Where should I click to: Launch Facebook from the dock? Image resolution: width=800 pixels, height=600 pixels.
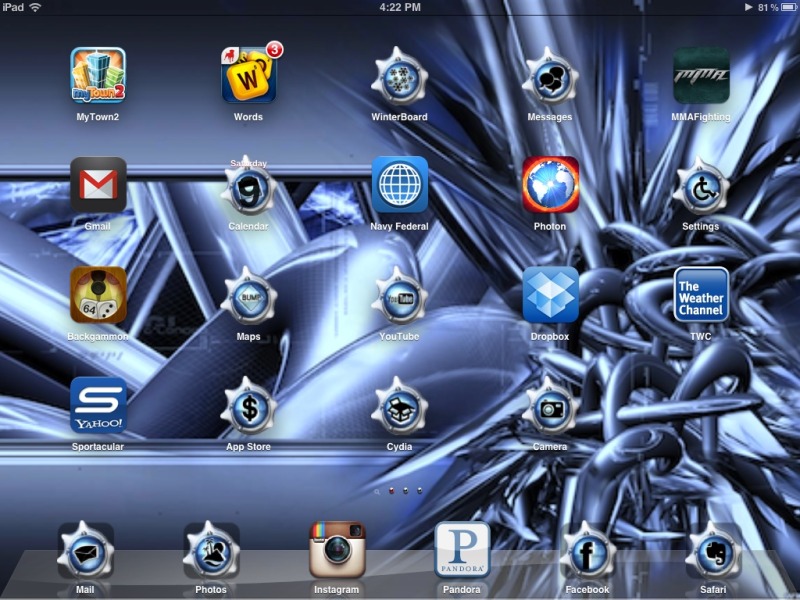point(588,551)
